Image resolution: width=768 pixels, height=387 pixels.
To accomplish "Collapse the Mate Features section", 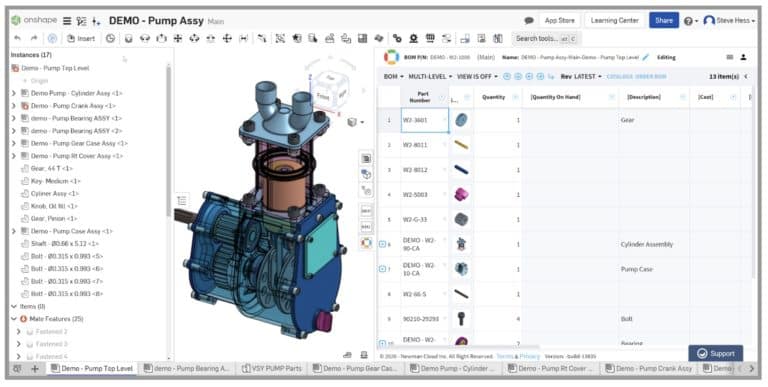I will 14,319.
